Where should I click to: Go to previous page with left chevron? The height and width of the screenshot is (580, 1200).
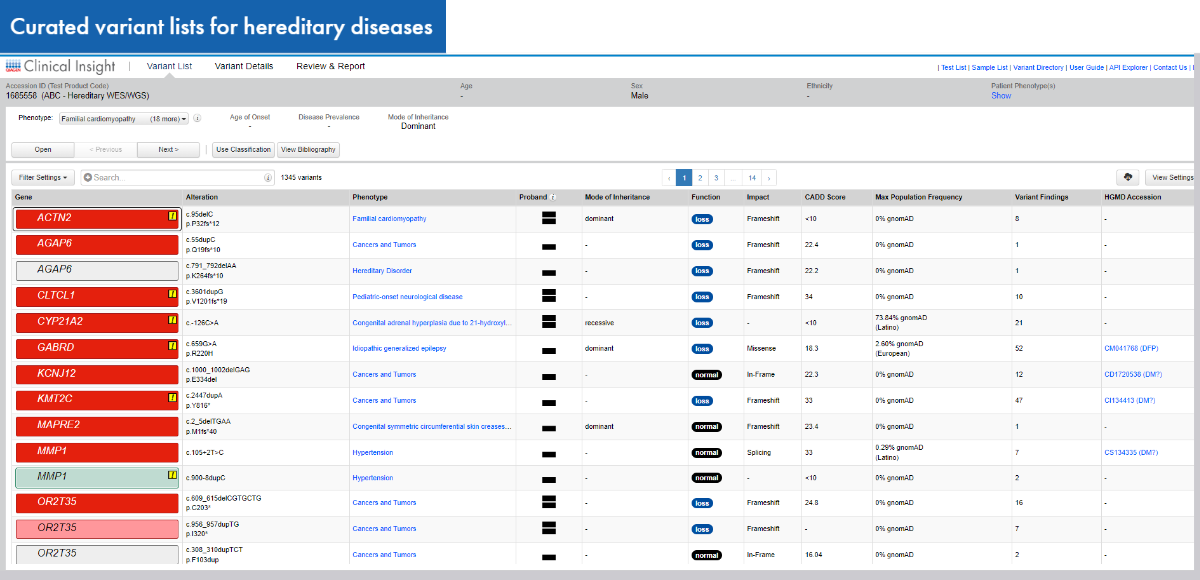coord(668,177)
